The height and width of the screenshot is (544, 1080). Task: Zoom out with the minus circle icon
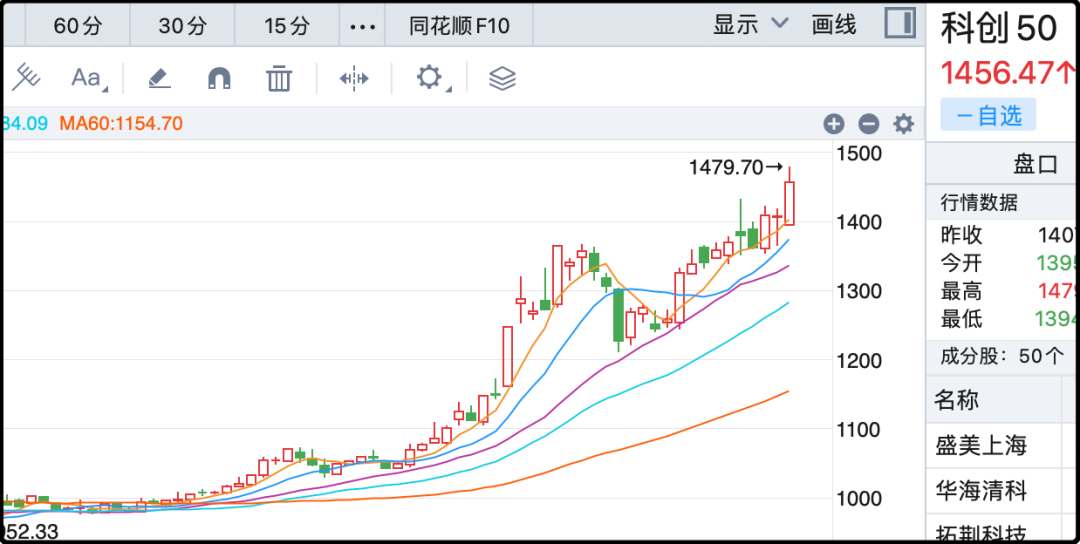coord(868,124)
